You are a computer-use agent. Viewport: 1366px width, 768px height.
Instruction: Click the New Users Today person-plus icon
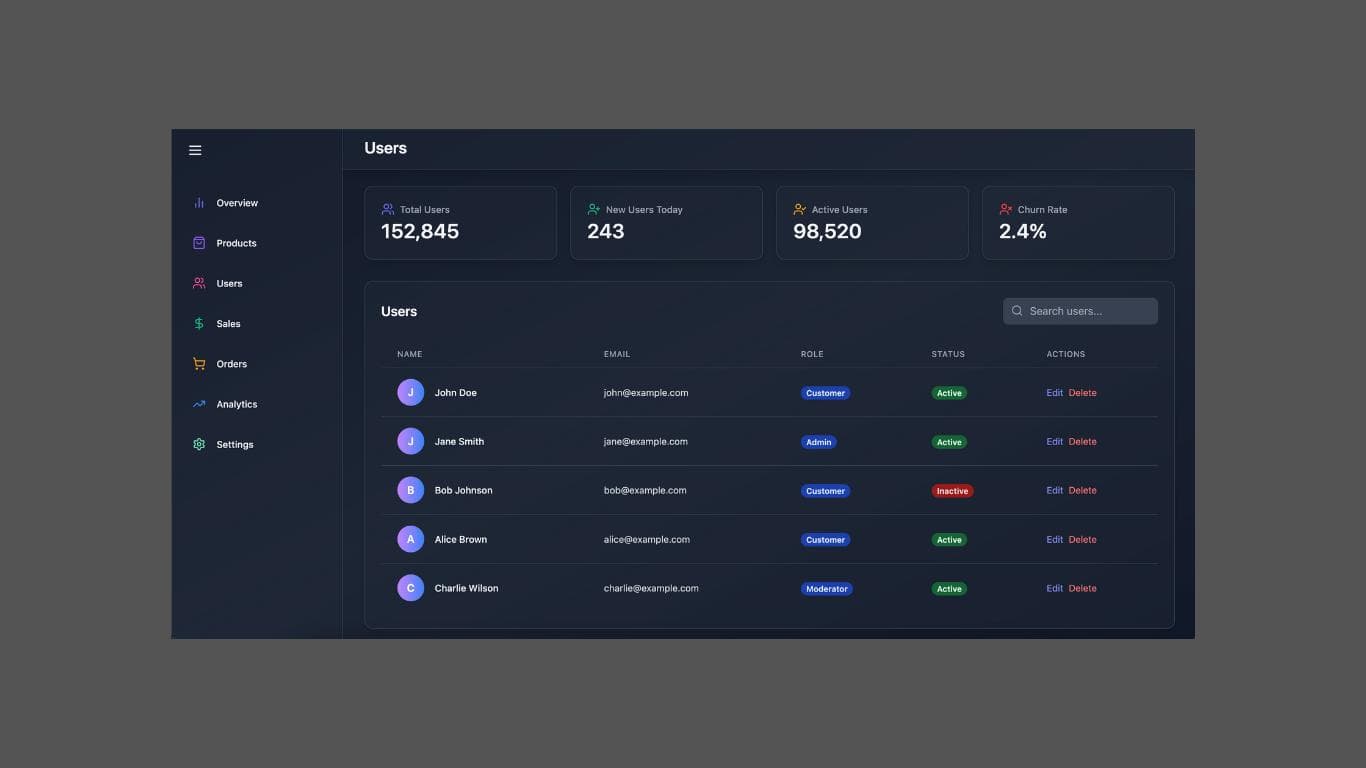tap(593, 209)
